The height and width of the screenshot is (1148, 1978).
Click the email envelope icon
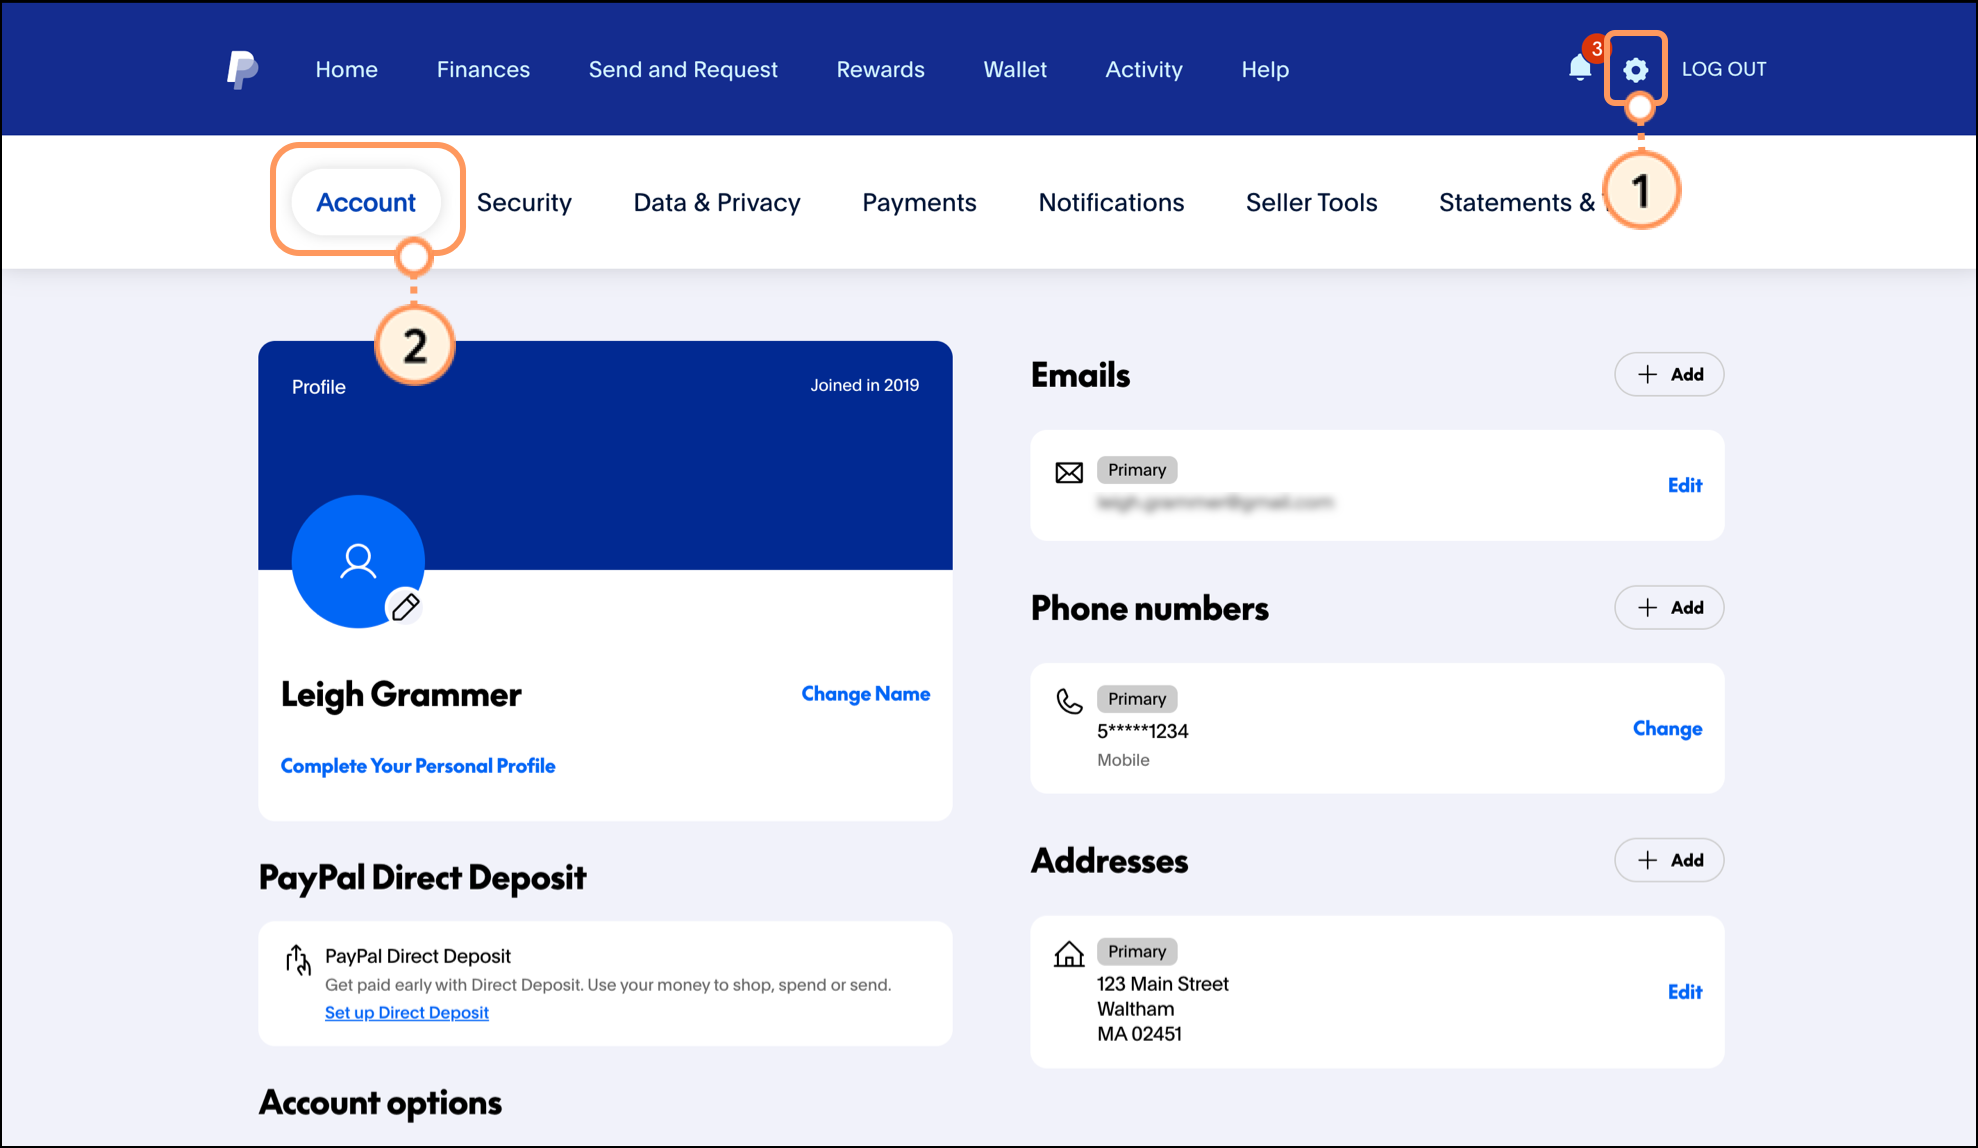click(1069, 472)
